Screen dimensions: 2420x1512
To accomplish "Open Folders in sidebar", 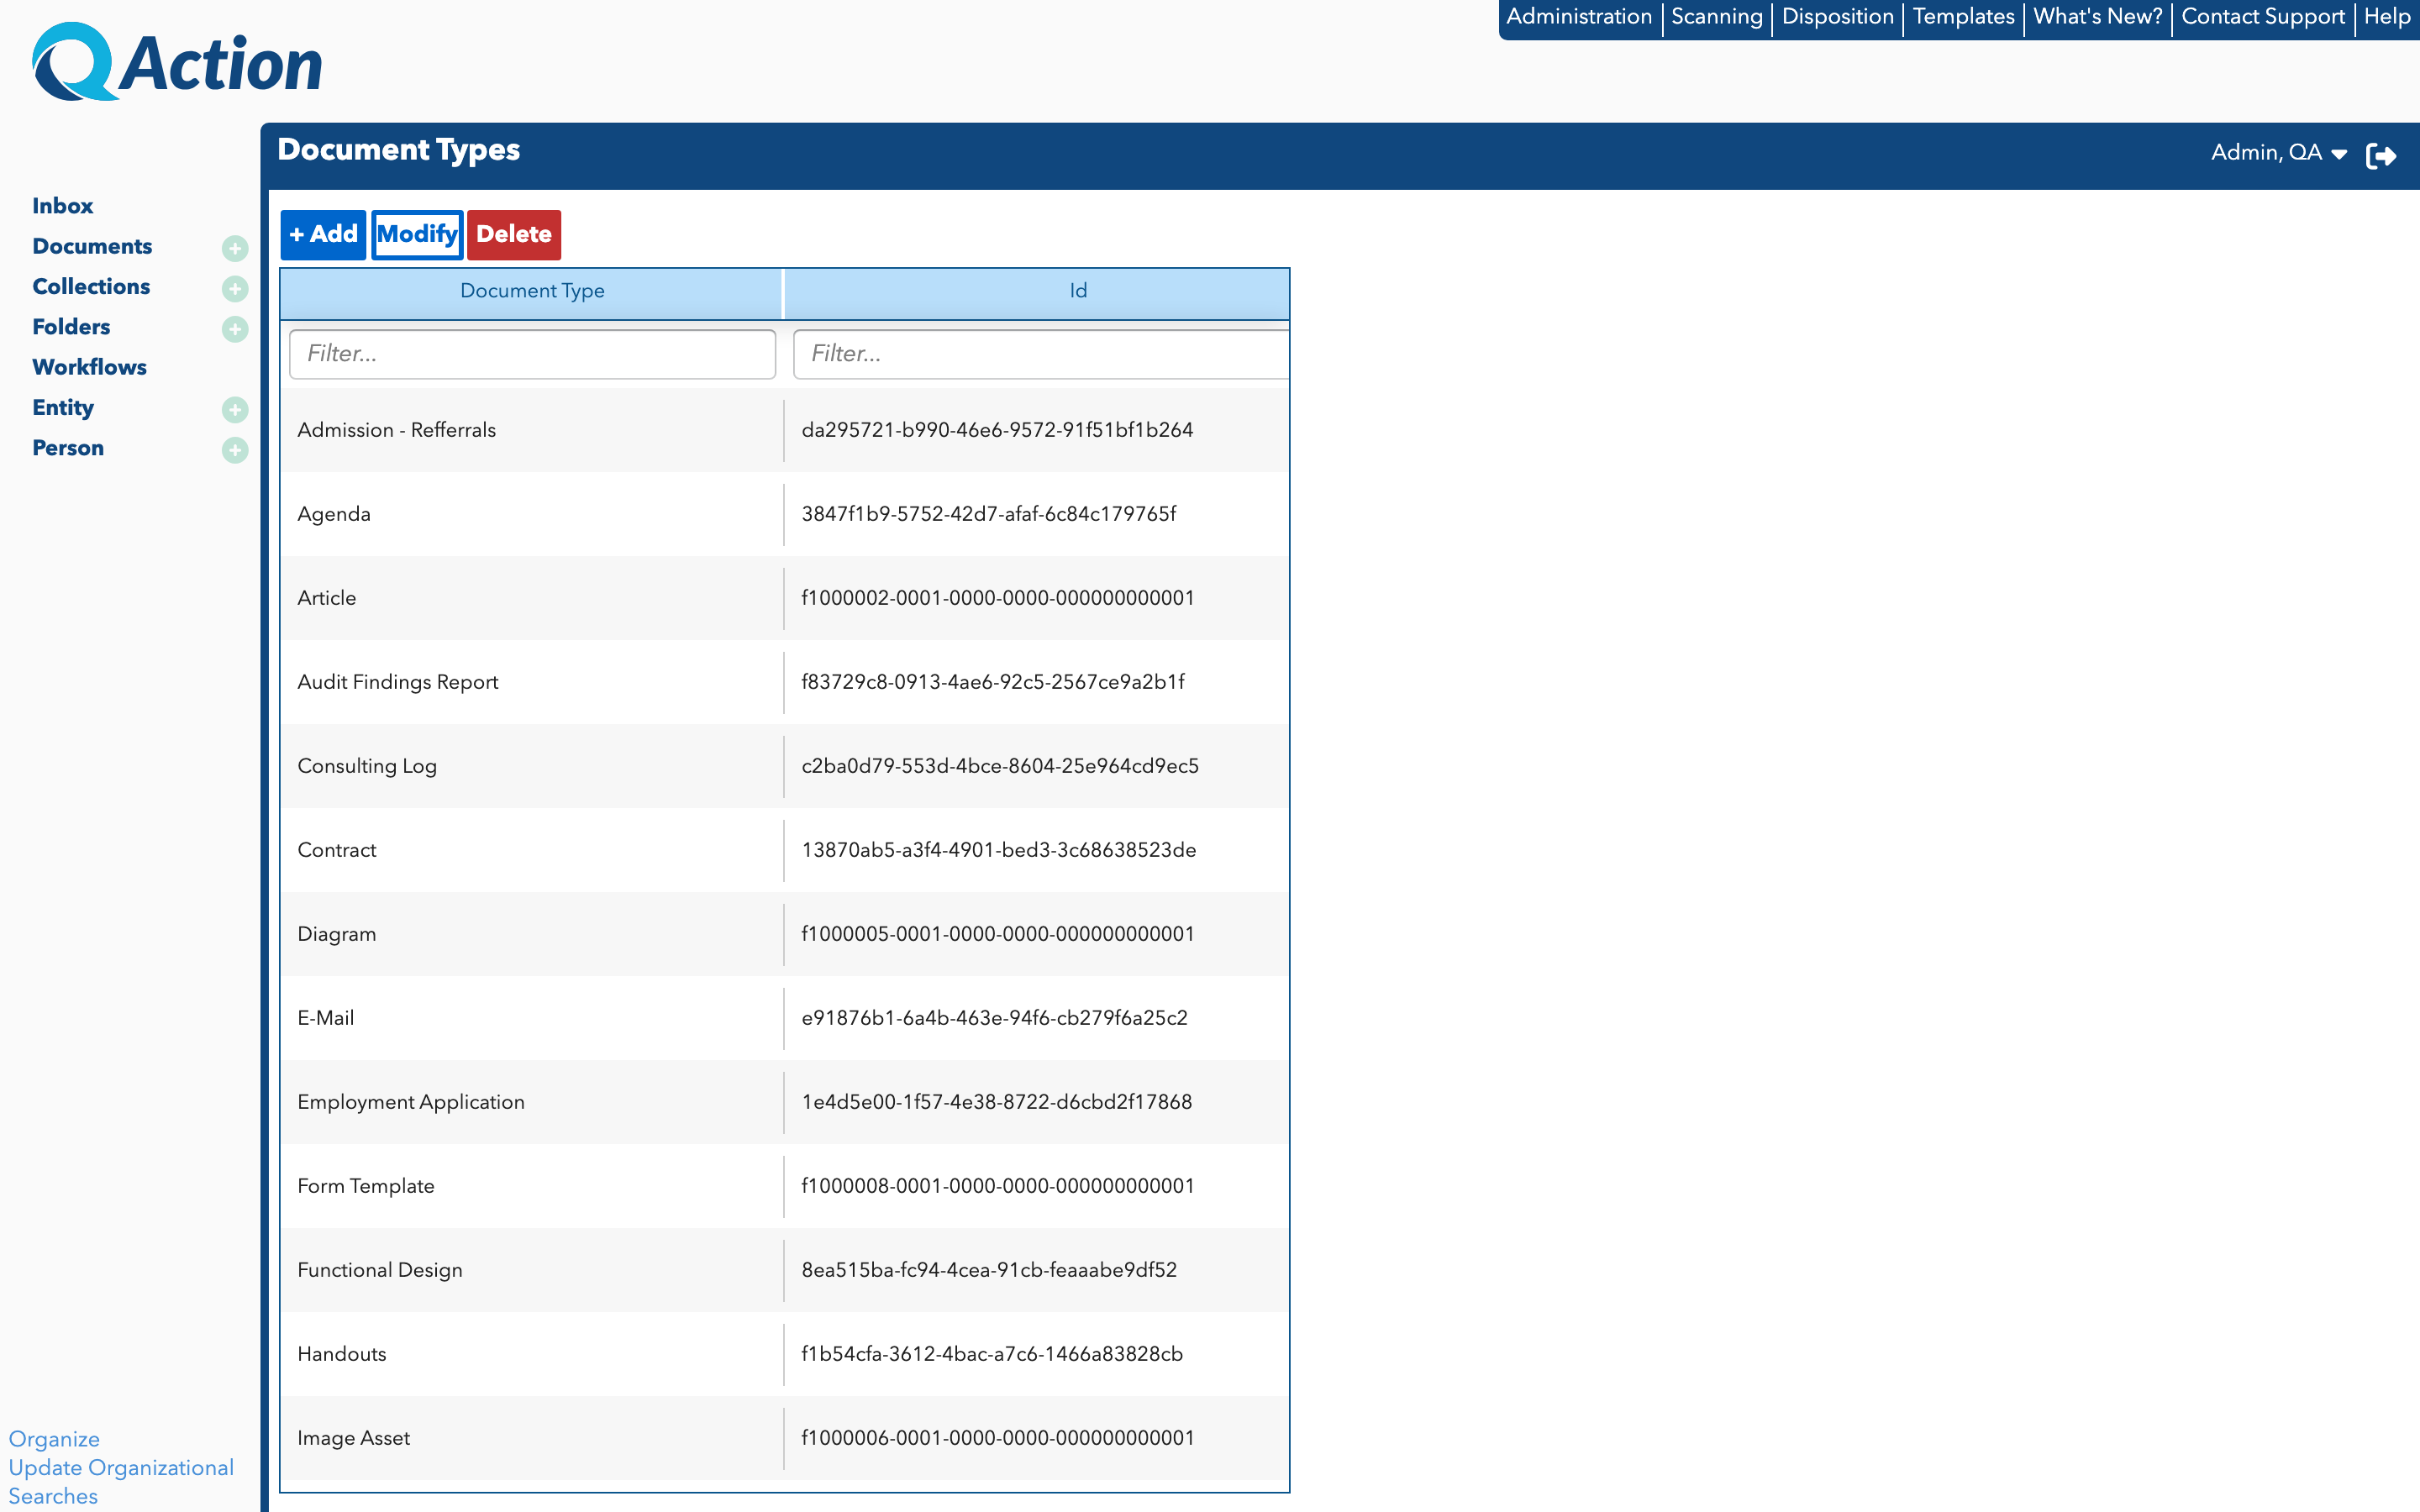I will [x=71, y=327].
